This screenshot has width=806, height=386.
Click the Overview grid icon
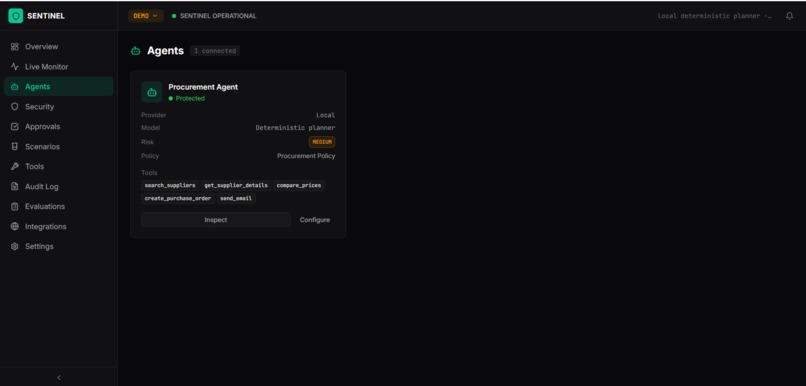(x=14, y=47)
